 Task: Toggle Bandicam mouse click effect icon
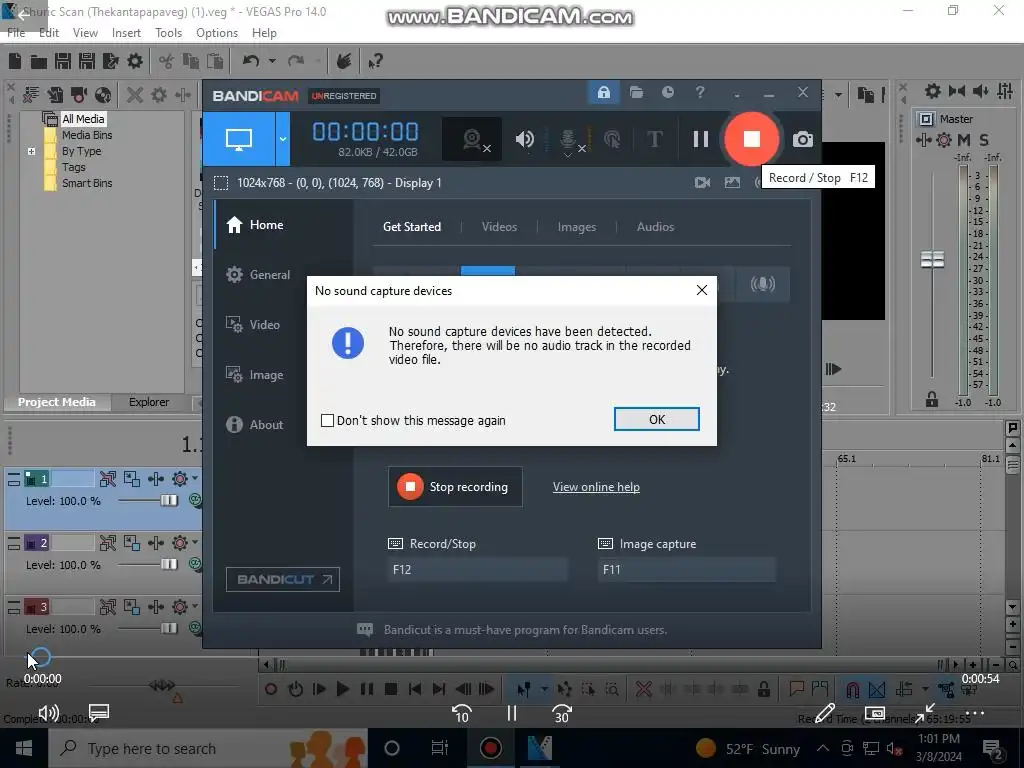pyautogui.click(x=612, y=139)
